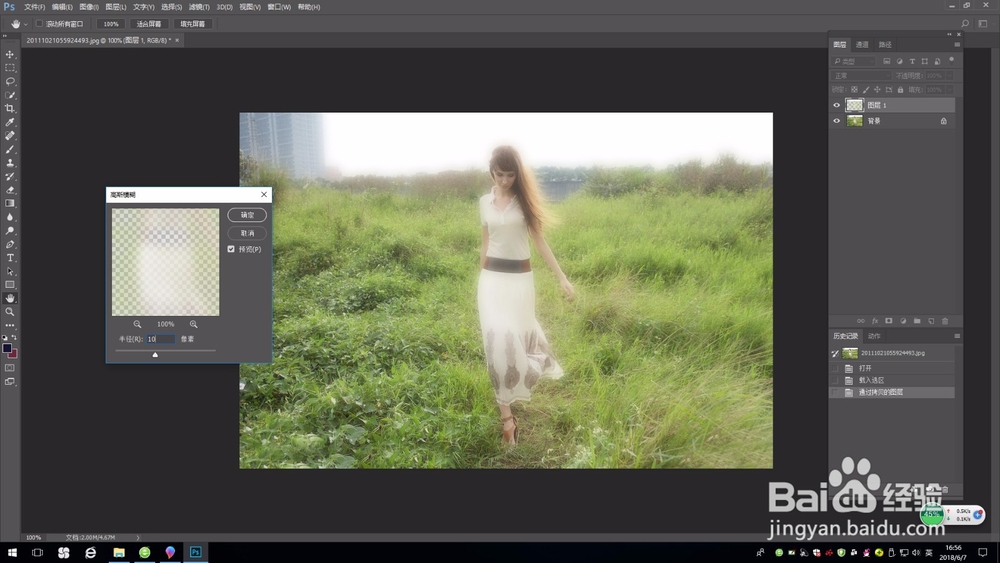Click the new adjustment layer icon

(x=903, y=321)
